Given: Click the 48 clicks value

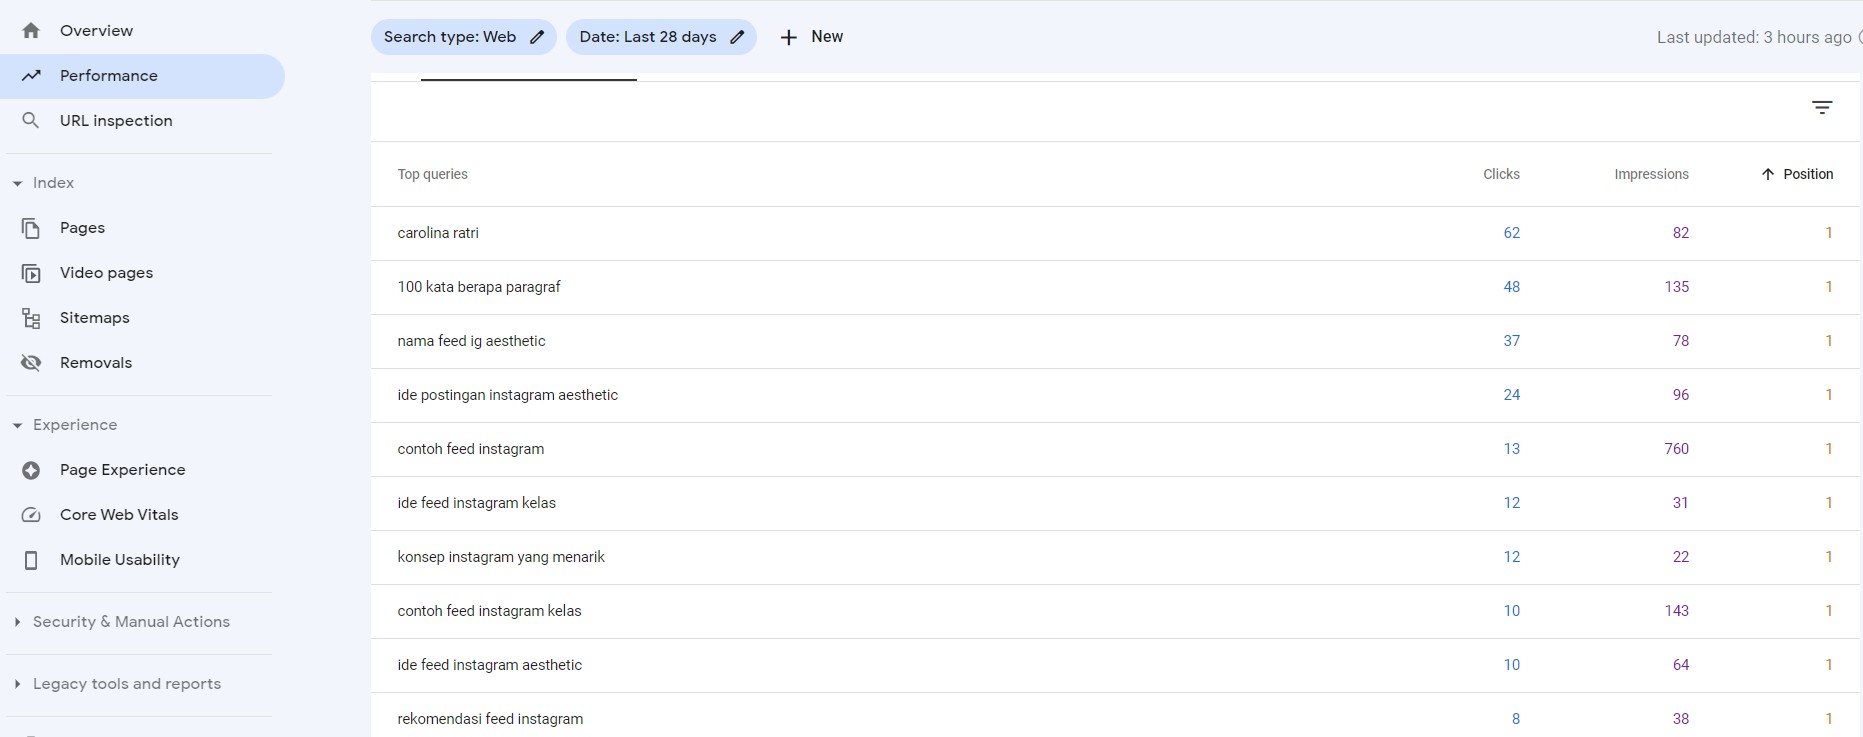Looking at the screenshot, I should [1511, 287].
